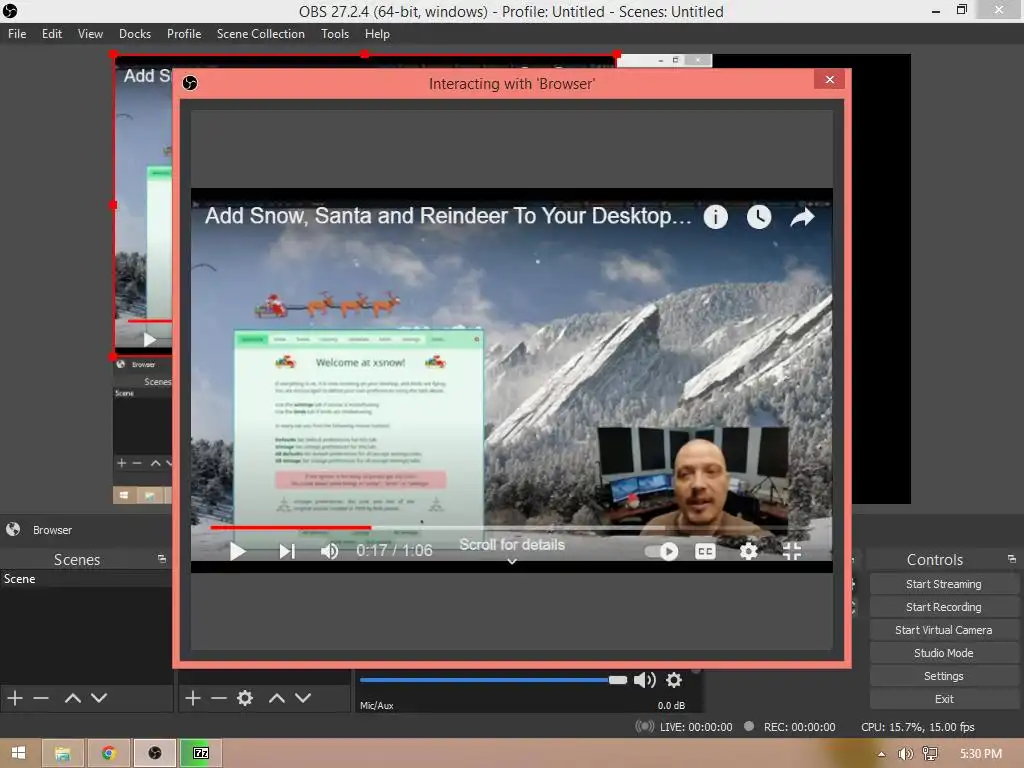This screenshot has width=1024, height=768.
Task: Move source down arrow
Action: [x=303, y=698]
